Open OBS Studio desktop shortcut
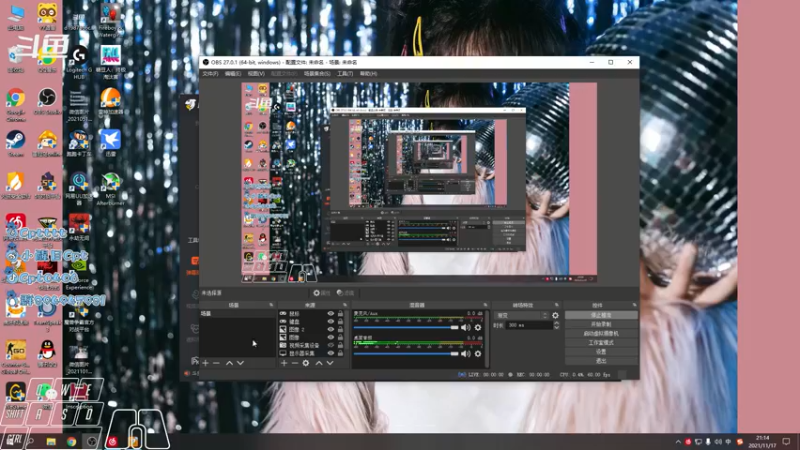 click(x=47, y=101)
